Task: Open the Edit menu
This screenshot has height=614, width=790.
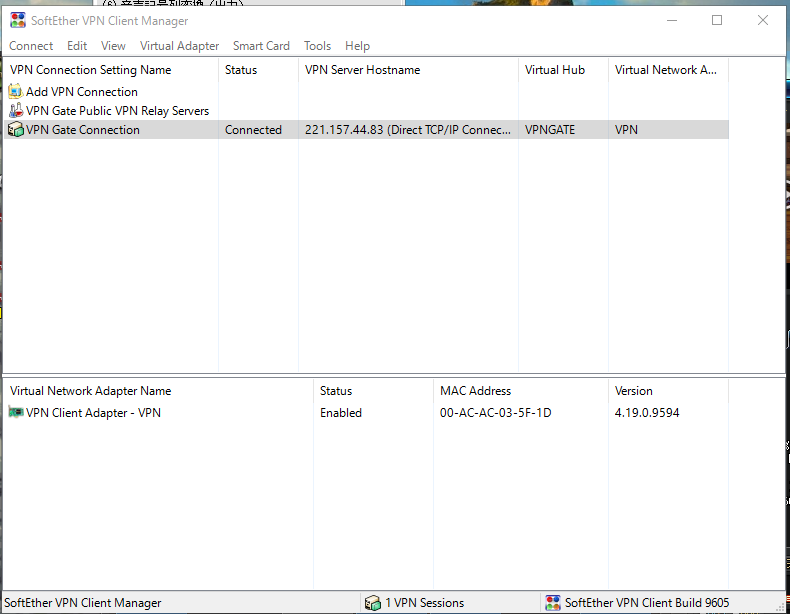Action: click(x=77, y=46)
